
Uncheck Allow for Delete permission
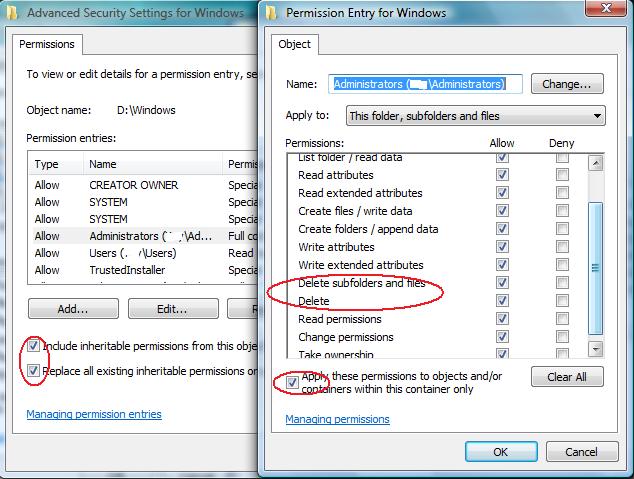click(x=502, y=301)
